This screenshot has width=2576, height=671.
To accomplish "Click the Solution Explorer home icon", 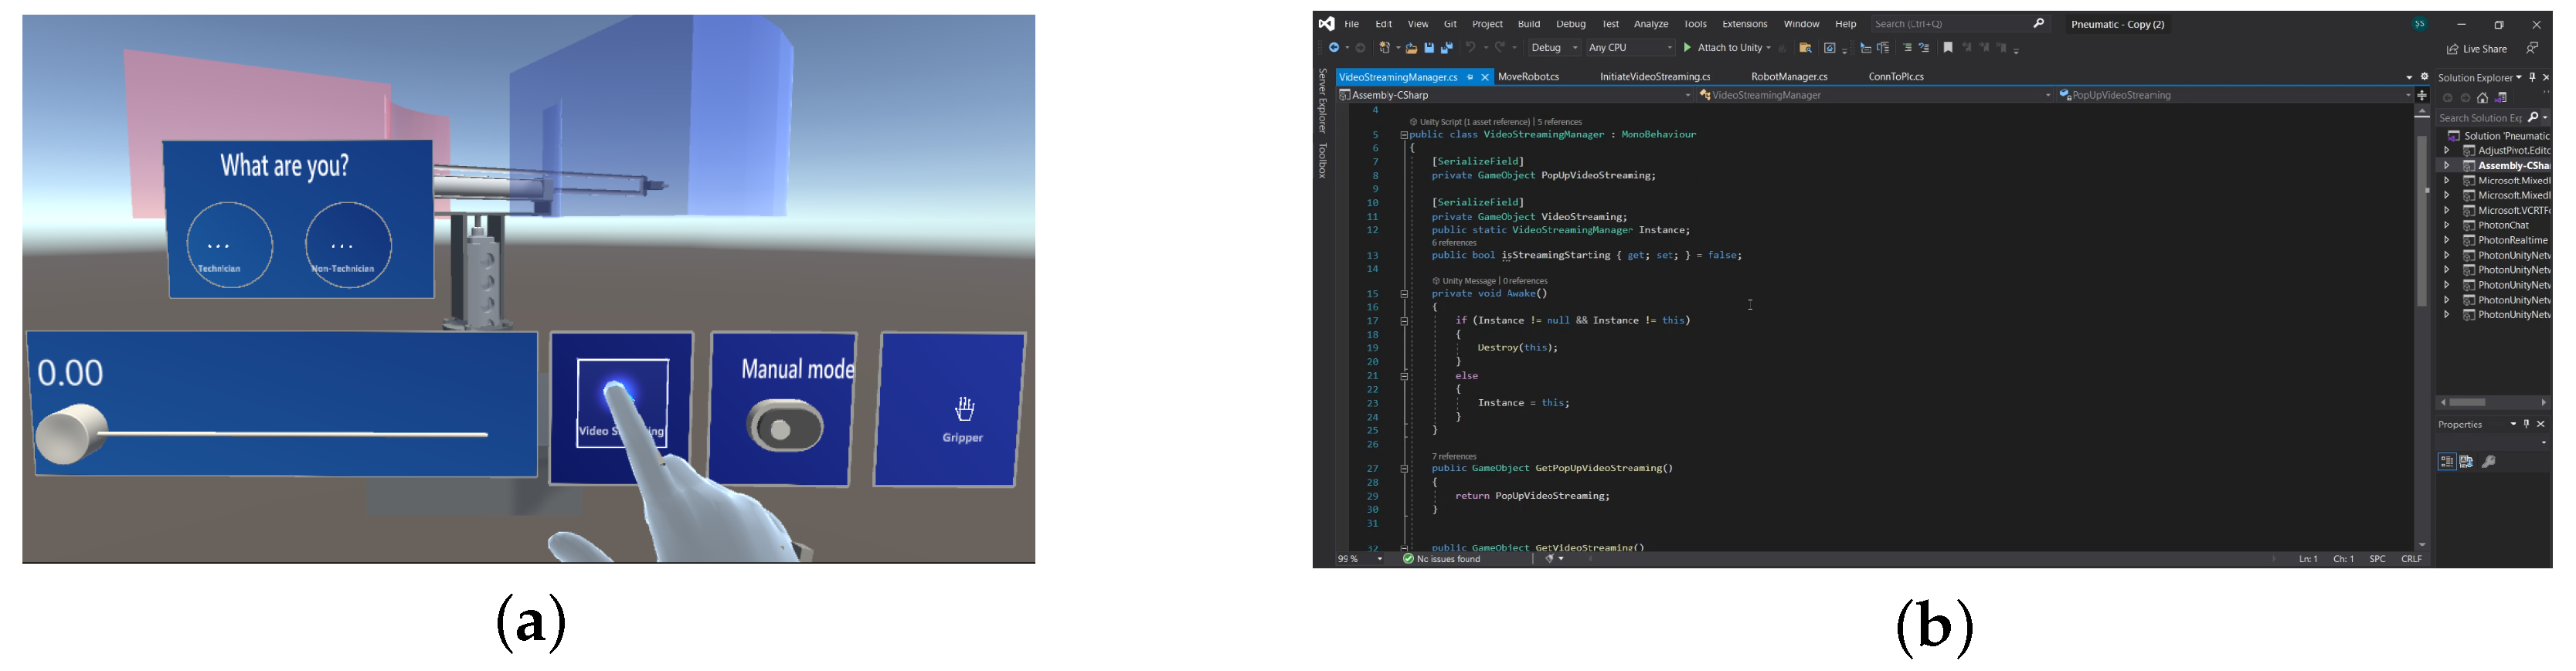I will pyautogui.click(x=2482, y=98).
